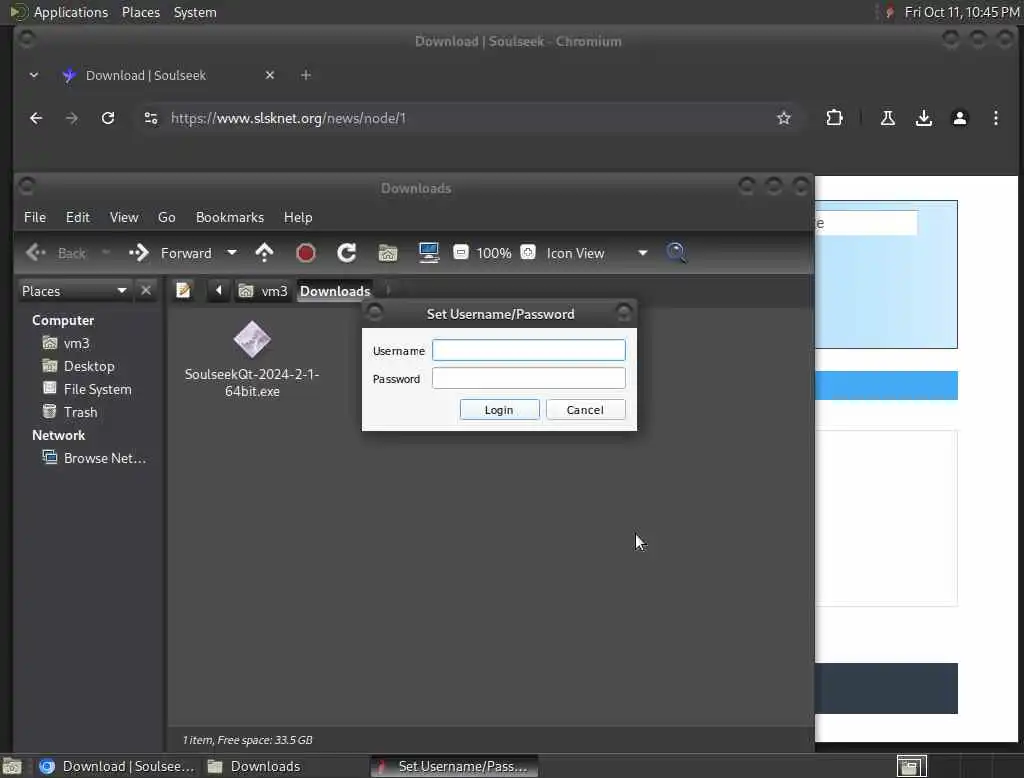Click the path bar left scroll arrow
The width and height of the screenshot is (1024, 778).
point(219,290)
